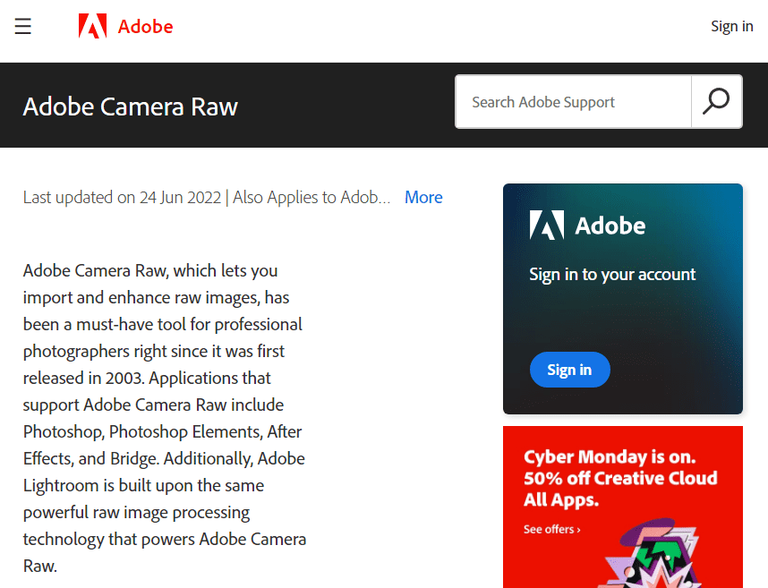The image size is (768, 588).
Task: Click the Adobe Camera Raw page title
Action: (x=130, y=106)
